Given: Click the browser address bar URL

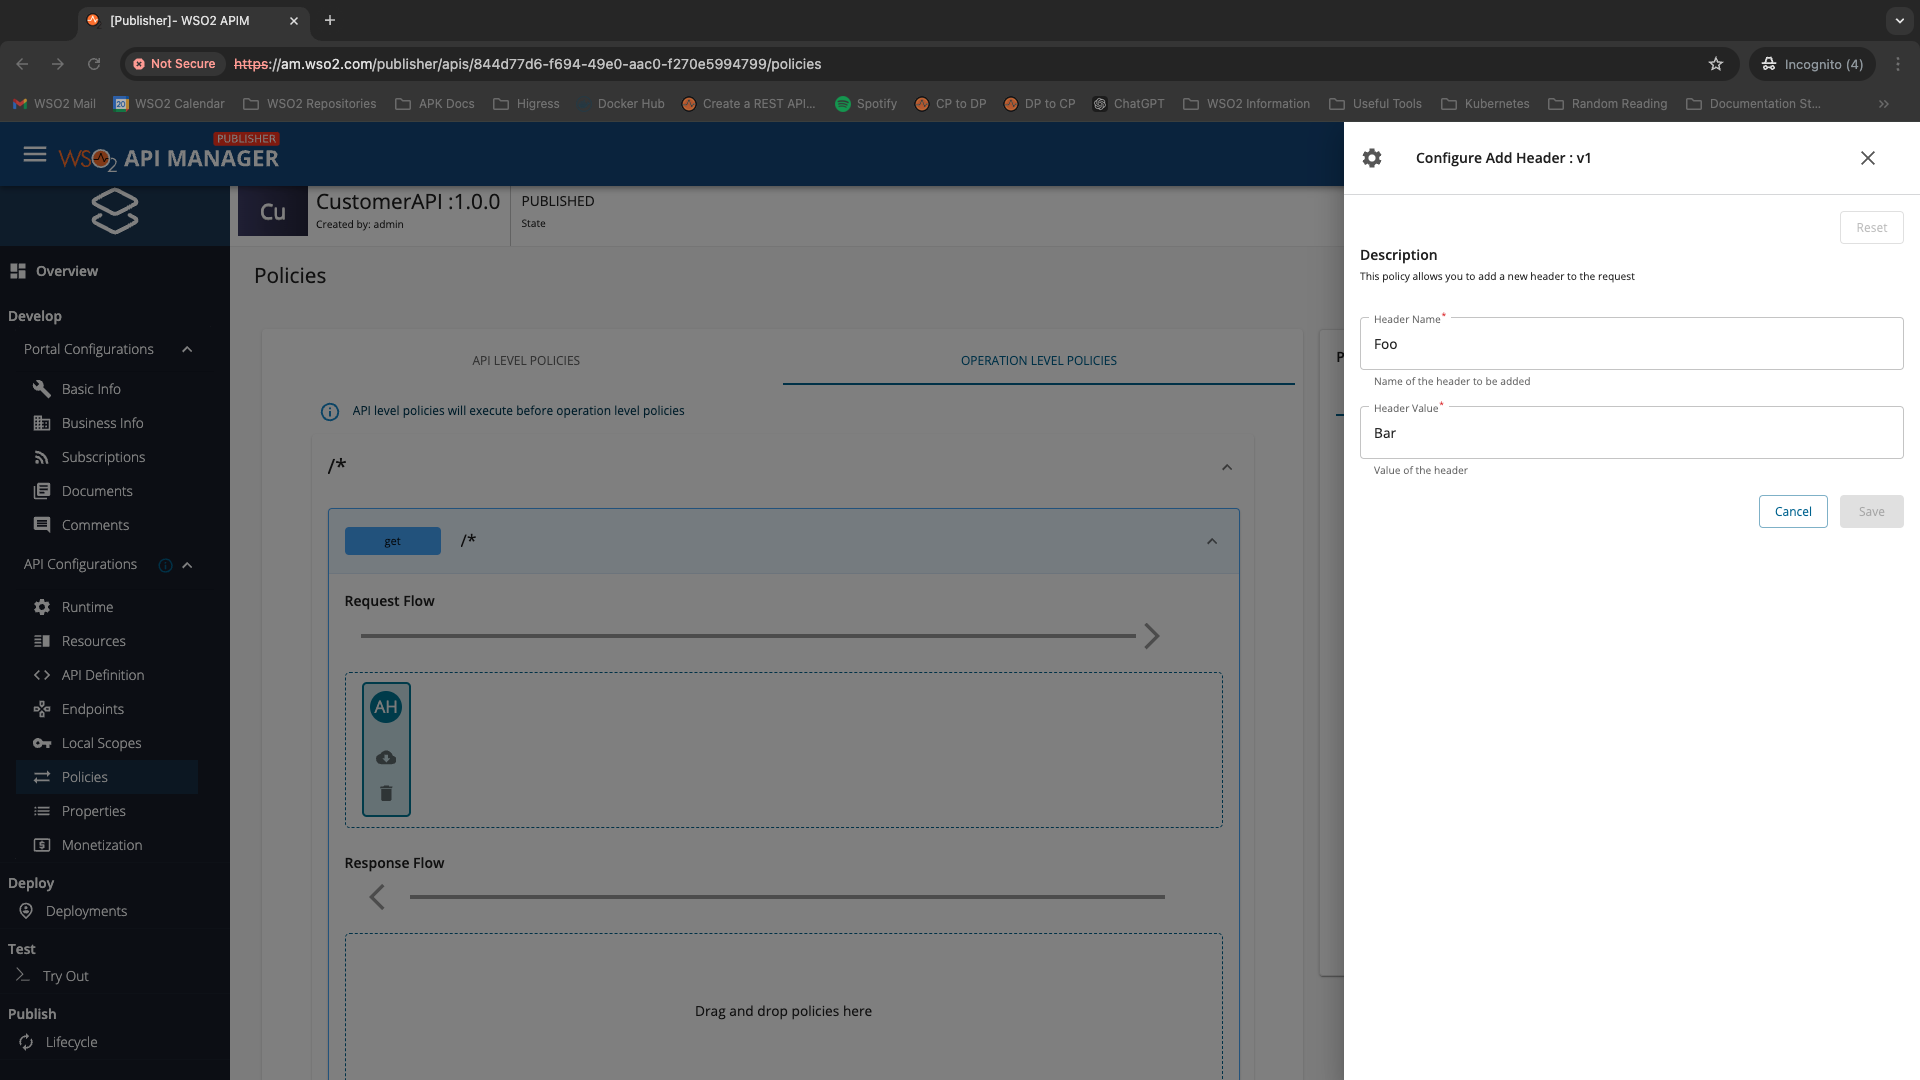Looking at the screenshot, I should point(528,64).
